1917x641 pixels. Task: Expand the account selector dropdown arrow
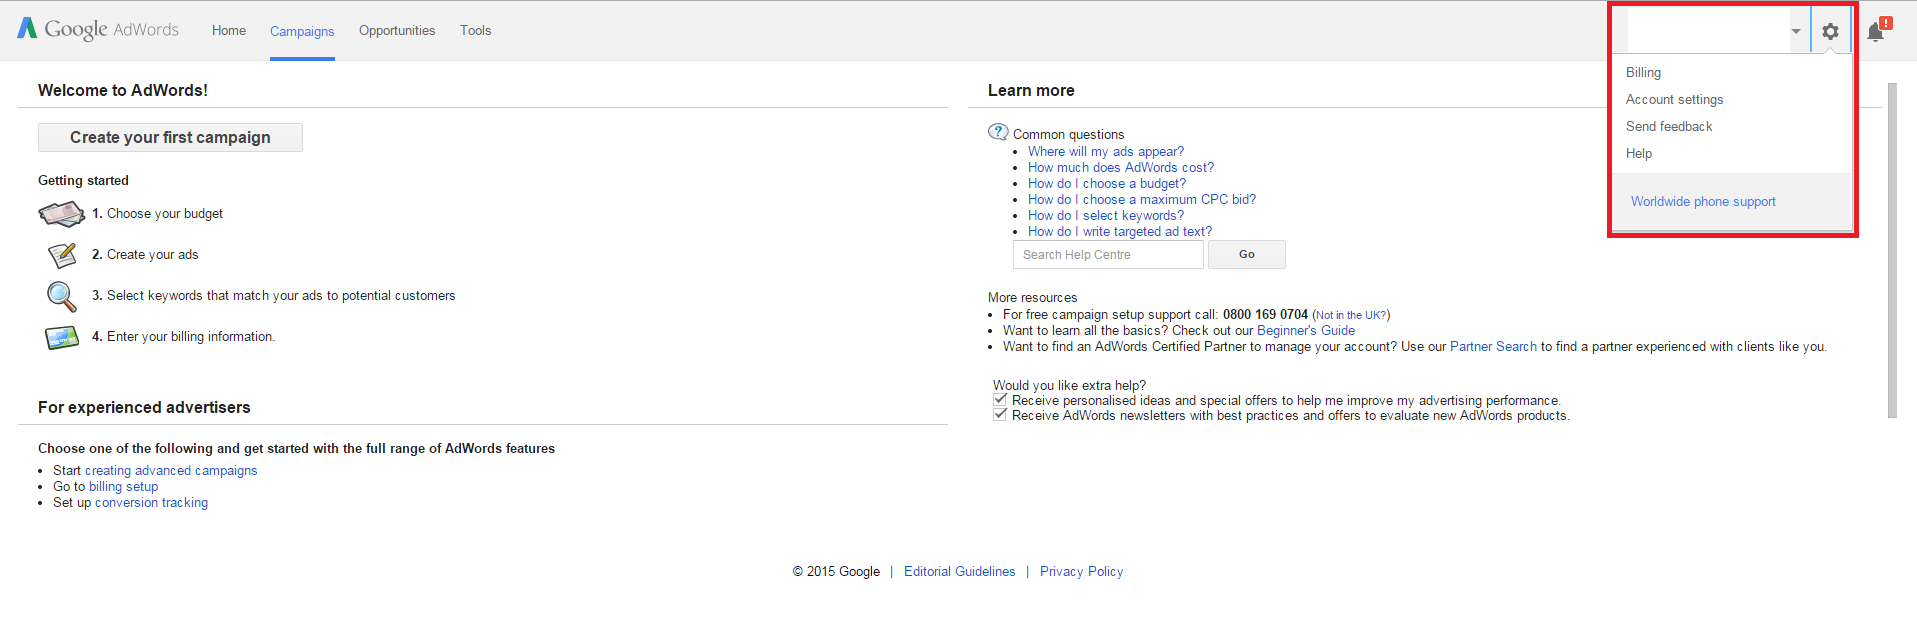click(1796, 31)
